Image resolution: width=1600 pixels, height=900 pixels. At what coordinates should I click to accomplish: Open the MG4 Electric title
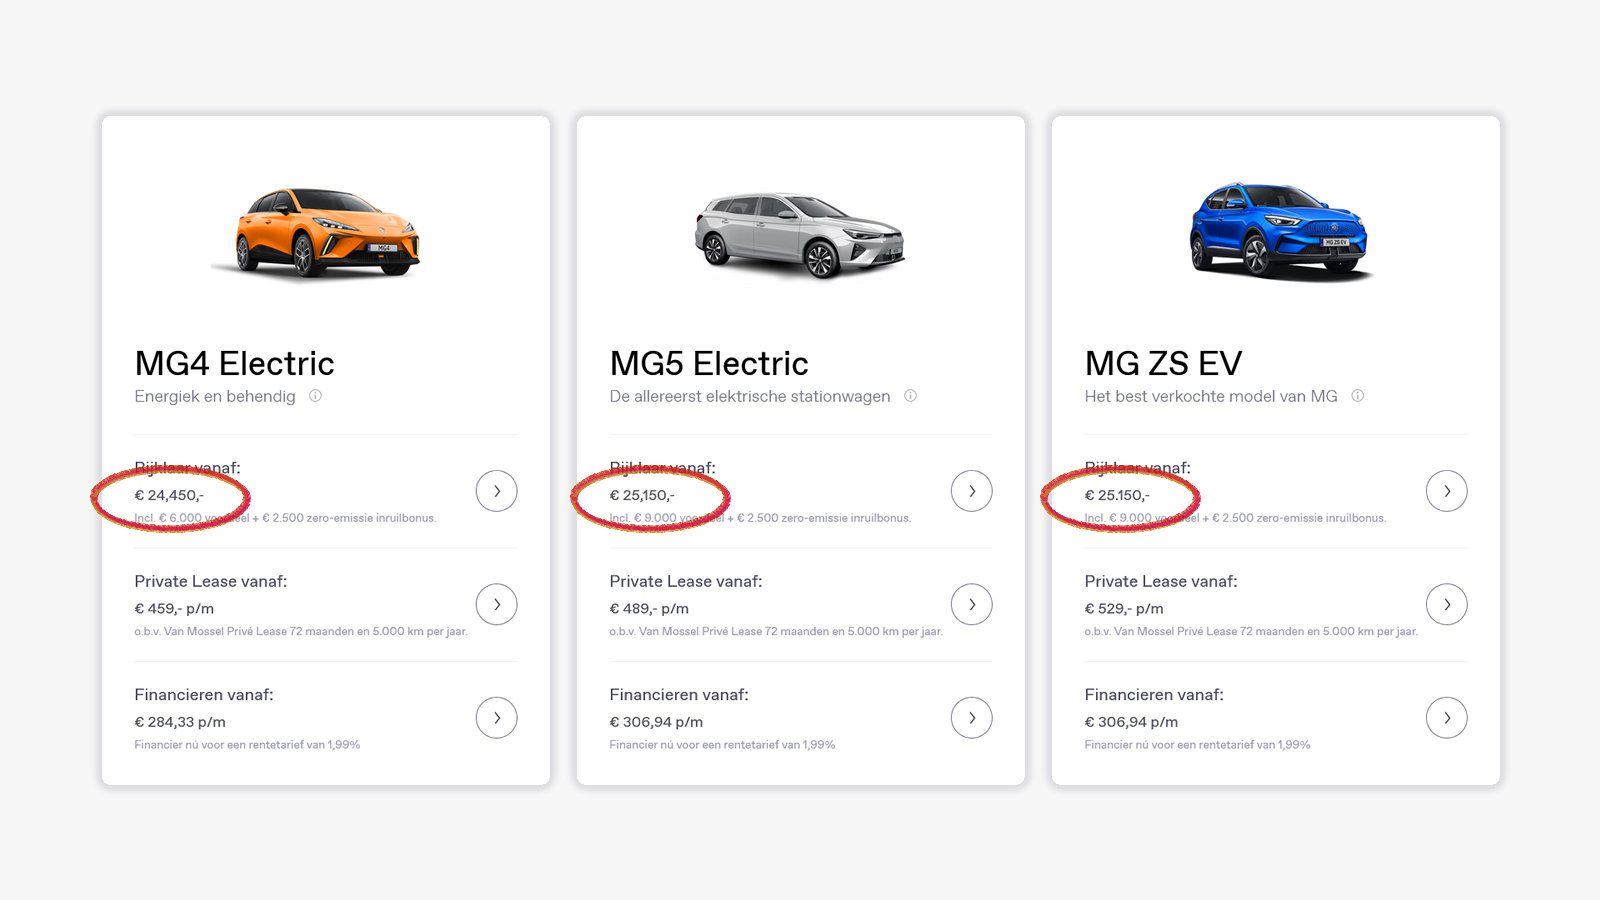pos(234,363)
